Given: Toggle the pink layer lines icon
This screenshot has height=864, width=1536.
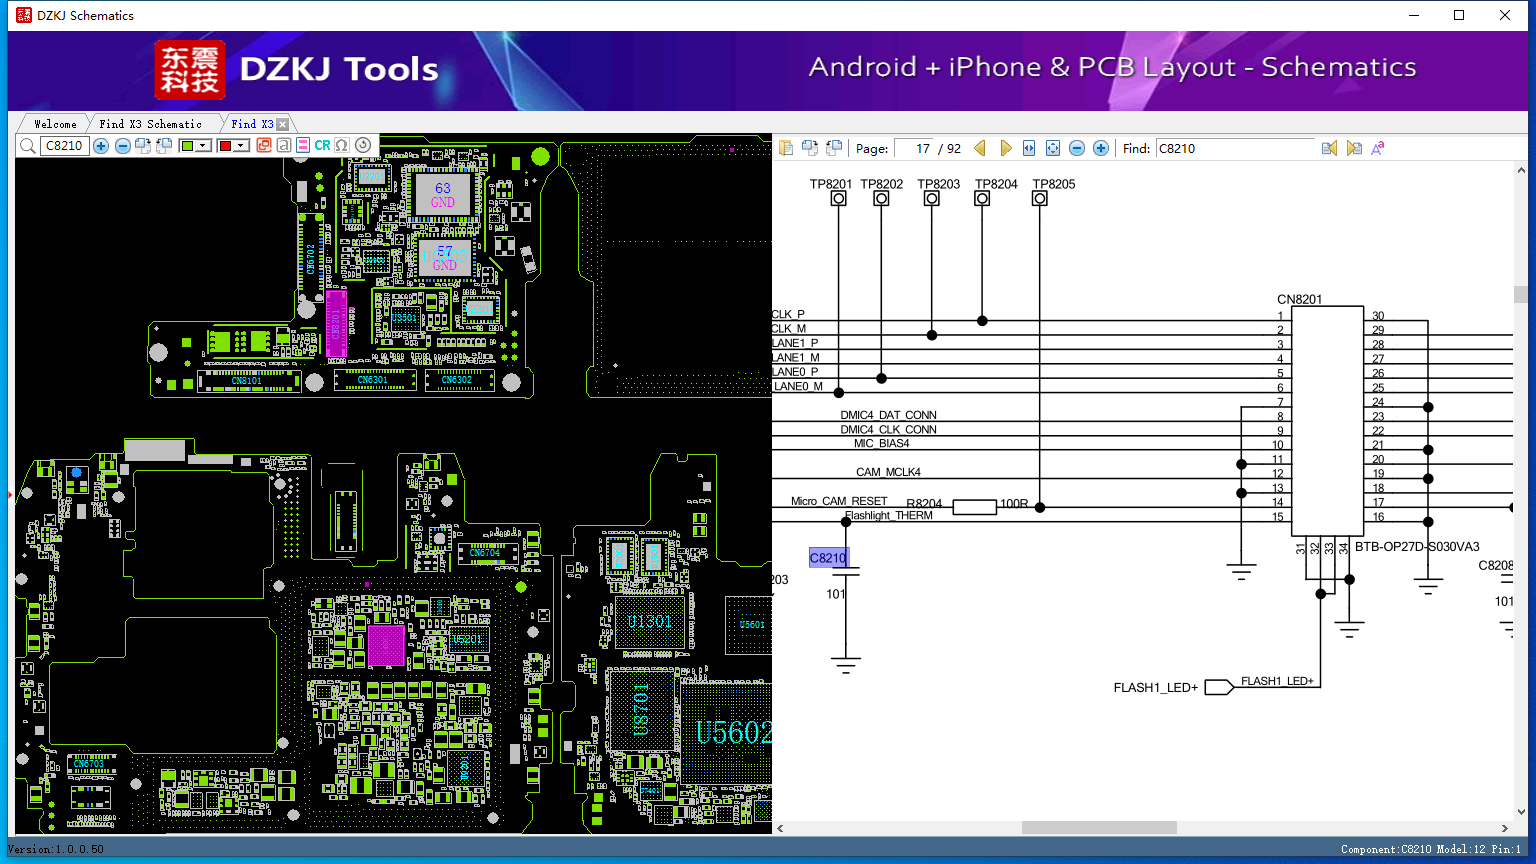Looking at the screenshot, I should click(x=303, y=146).
